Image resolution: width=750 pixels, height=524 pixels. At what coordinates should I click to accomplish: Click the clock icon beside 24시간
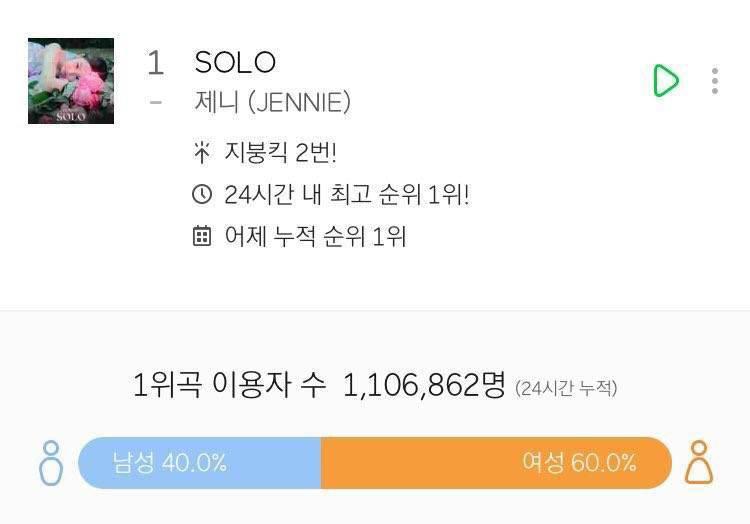(202, 195)
